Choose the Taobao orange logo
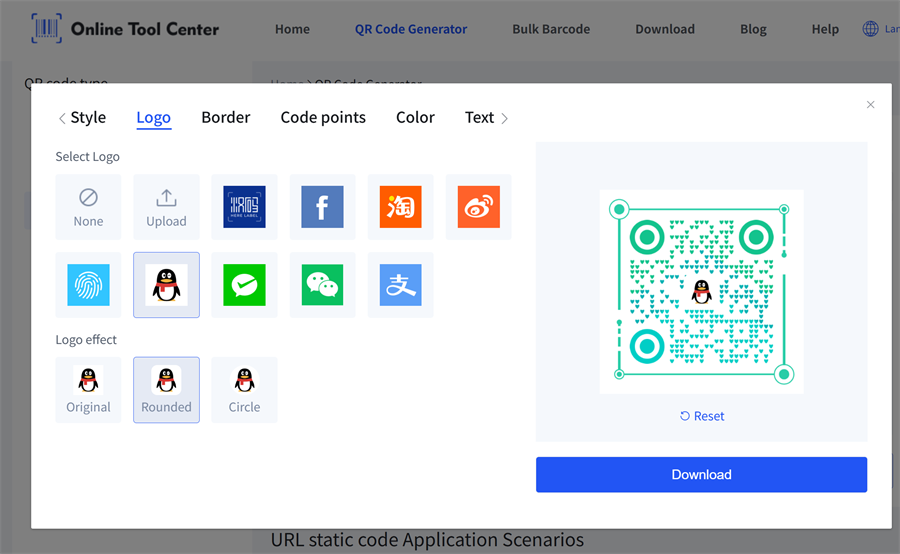Viewport: 900px width, 554px height. [400, 207]
